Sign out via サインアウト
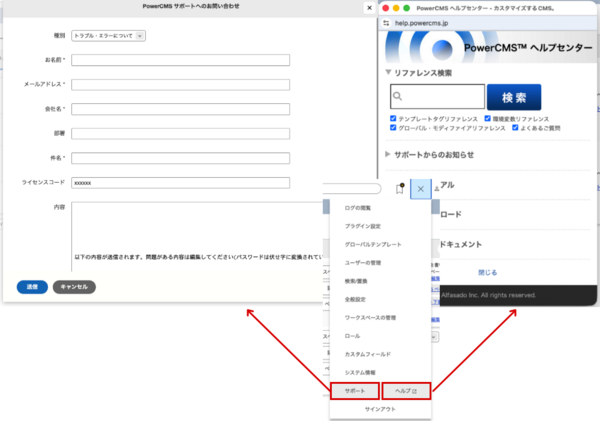Viewport: 600px width, 421px height. click(x=380, y=409)
